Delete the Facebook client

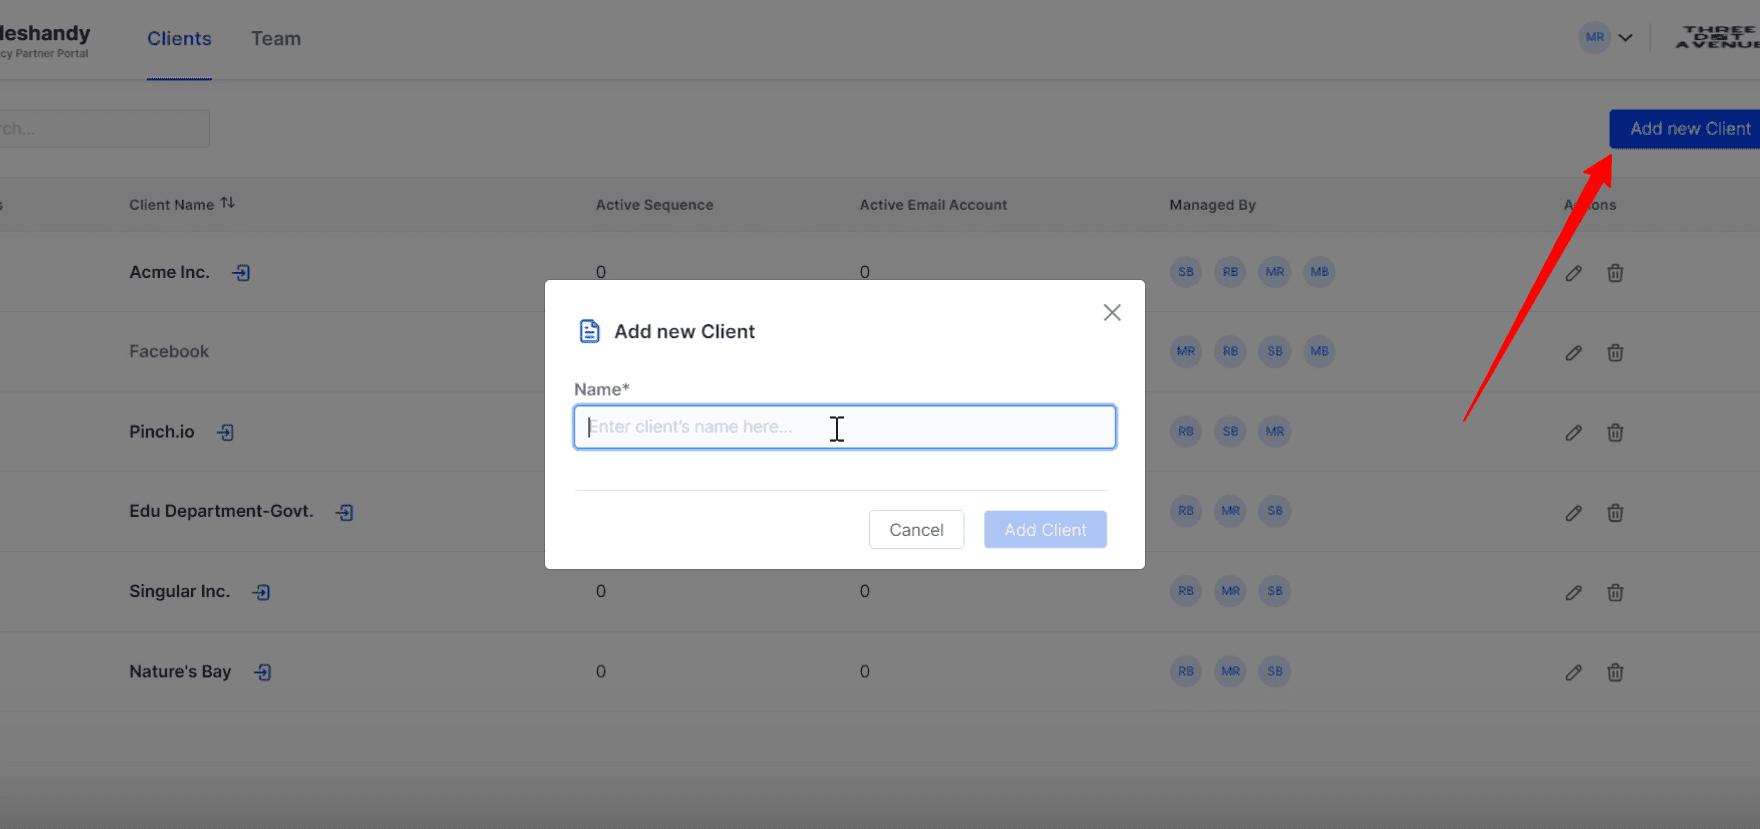(x=1615, y=353)
